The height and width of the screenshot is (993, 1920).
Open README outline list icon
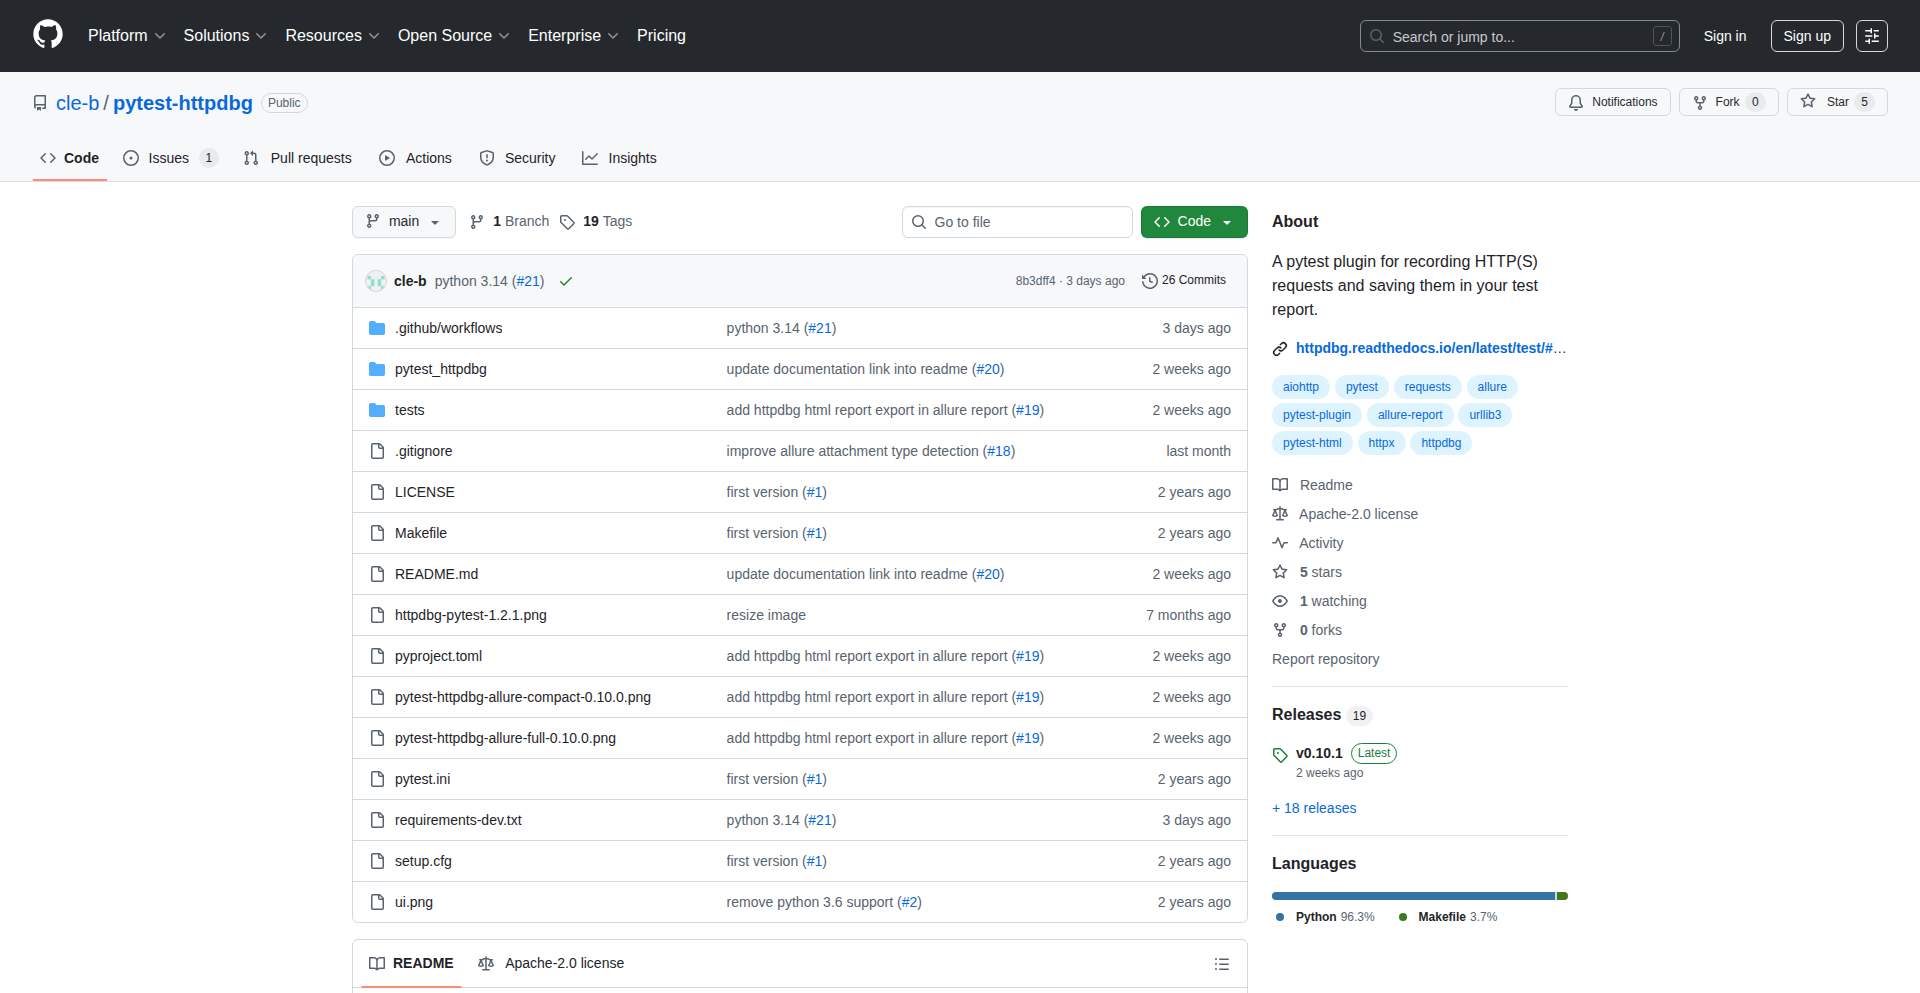pyautogui.click(x=1221, y=964)
